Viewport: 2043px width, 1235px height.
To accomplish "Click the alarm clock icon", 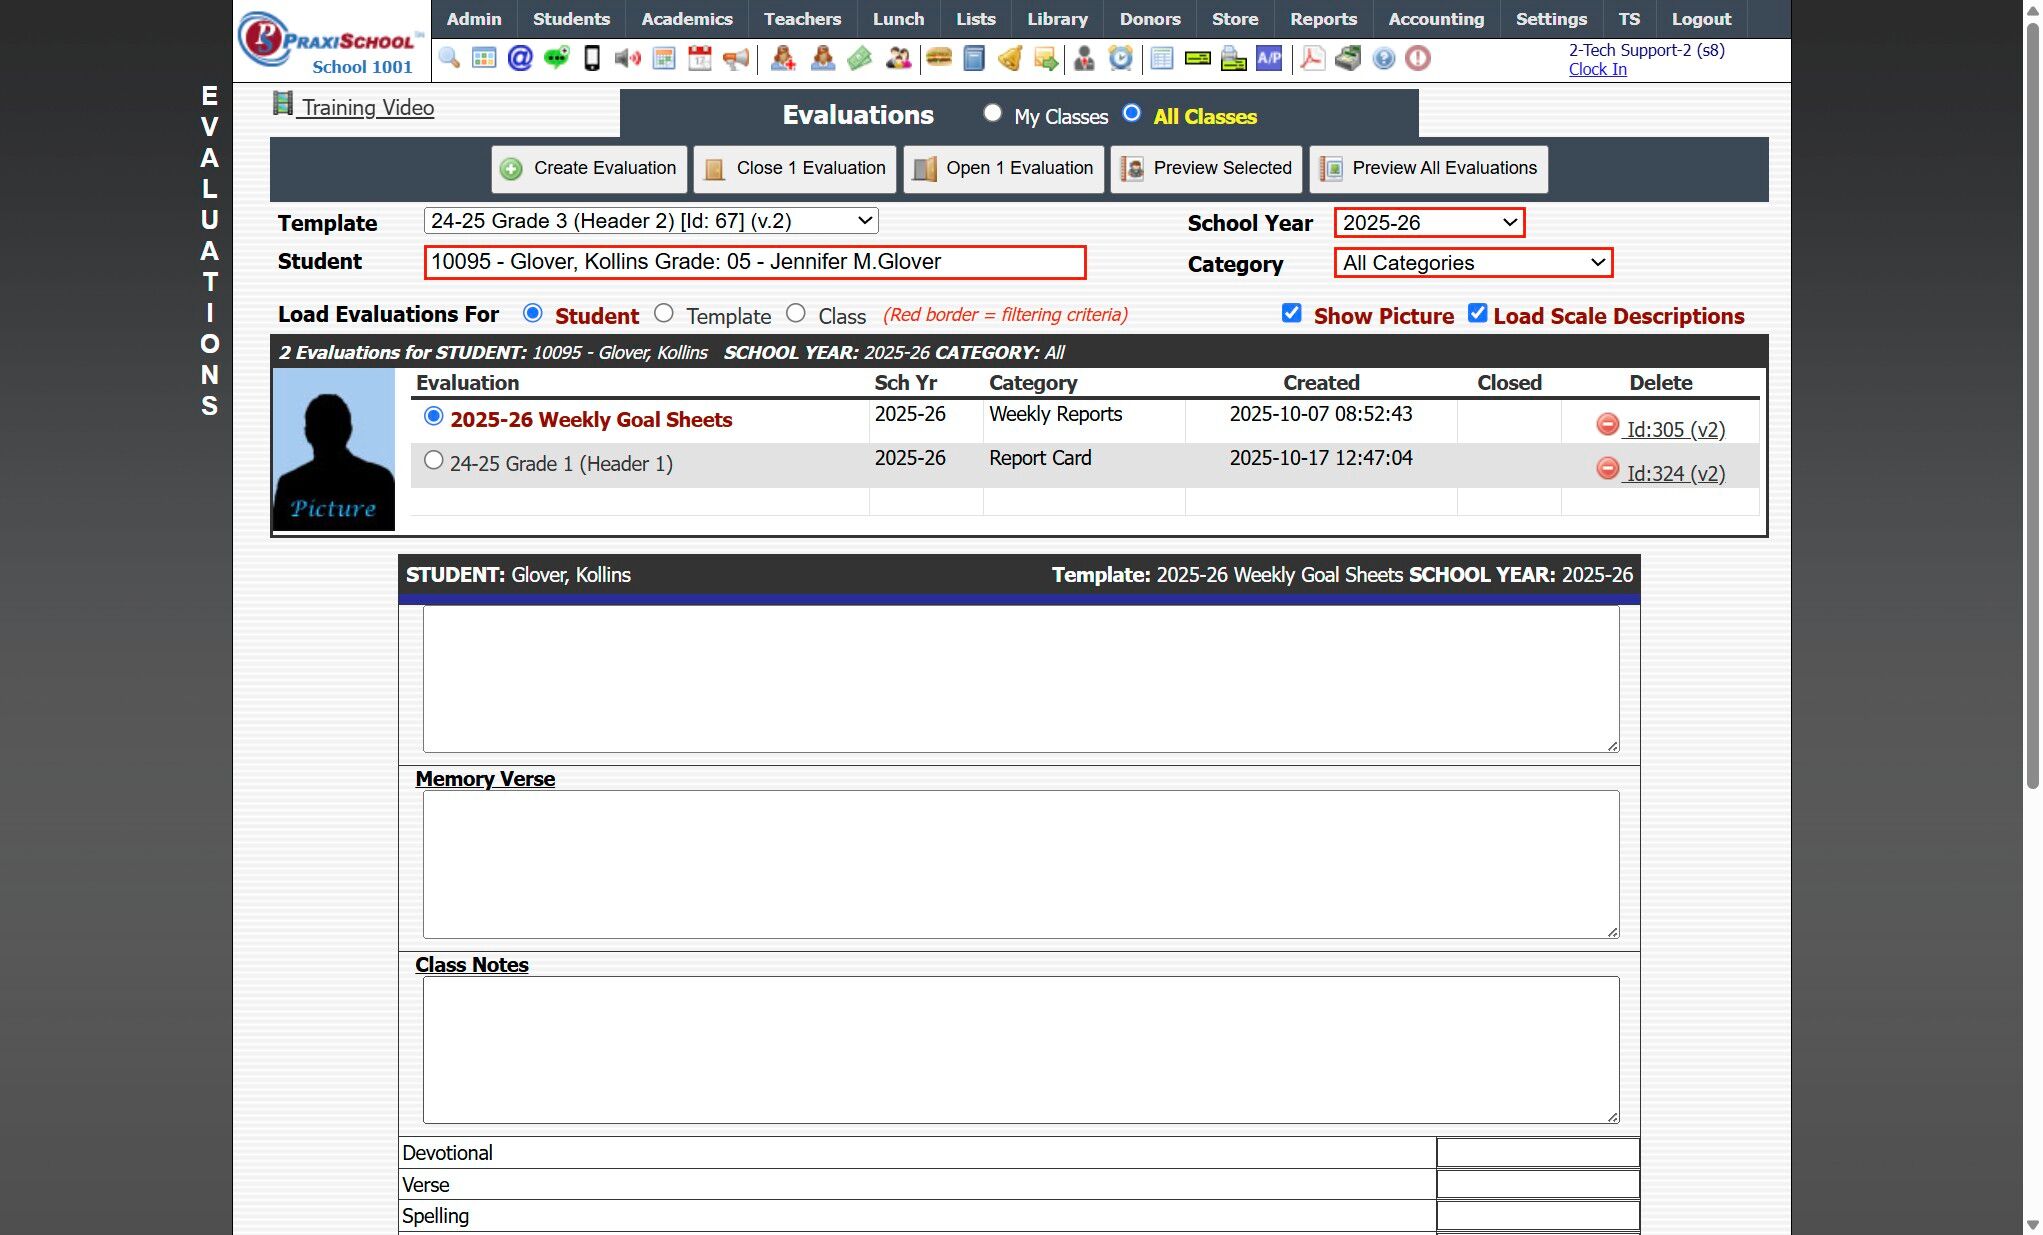I will 1121,58.
